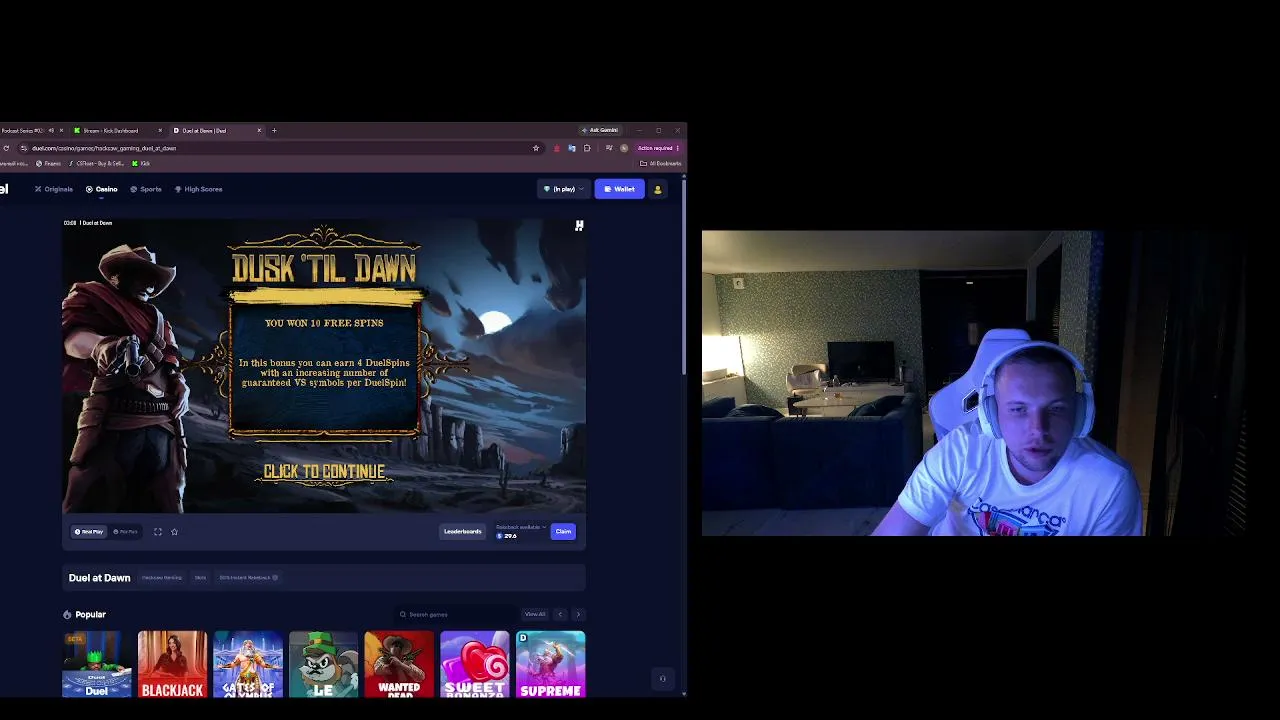Click the Instant Rakeback tag
This screenshot has height=720, width=1280.
click(x=248, y=578)
